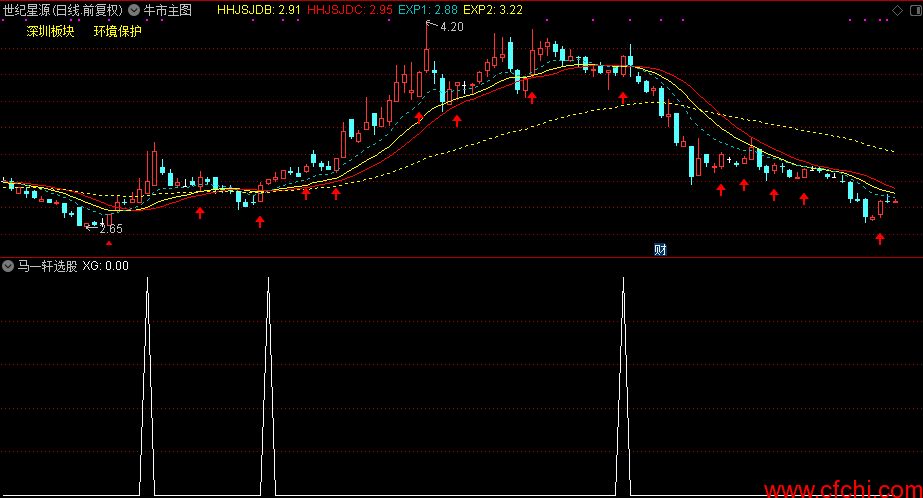The width and height of the screenshot is (923, 498).
Task: Click the yellow EXP2 3.22 indicator label
Action: pyautogui.click(x=493, y=10)
